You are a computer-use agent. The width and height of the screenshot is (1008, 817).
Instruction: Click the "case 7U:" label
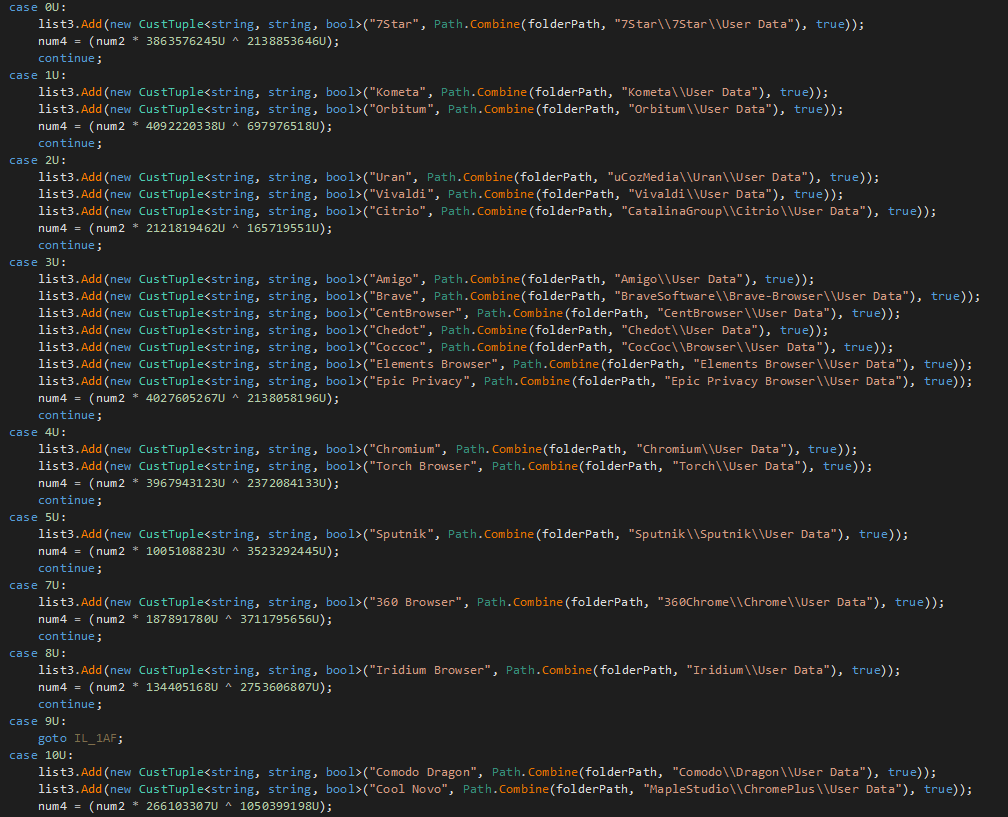click(x=37, y=586)
